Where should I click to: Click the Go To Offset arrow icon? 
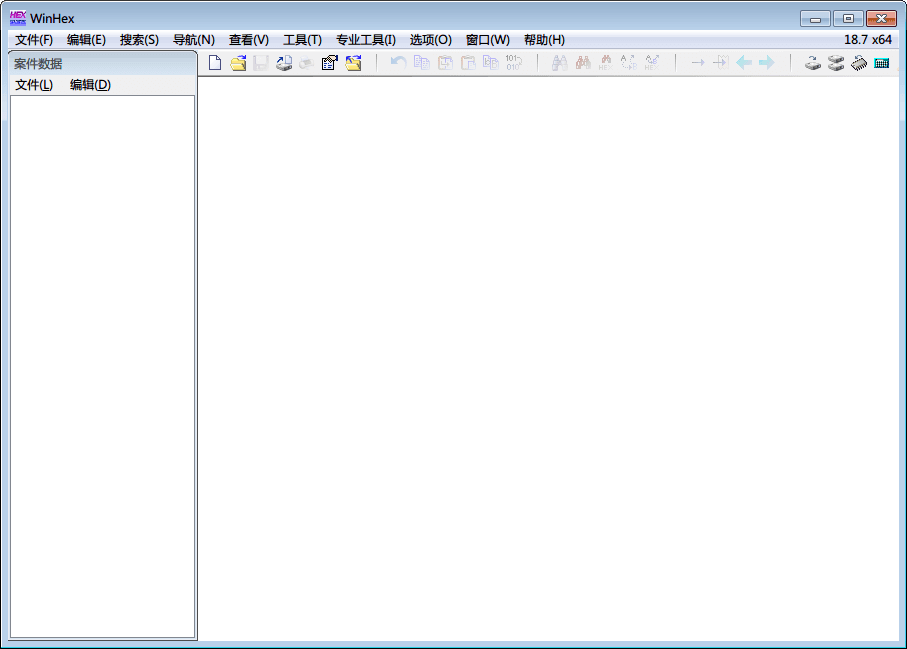click(698, 62)
